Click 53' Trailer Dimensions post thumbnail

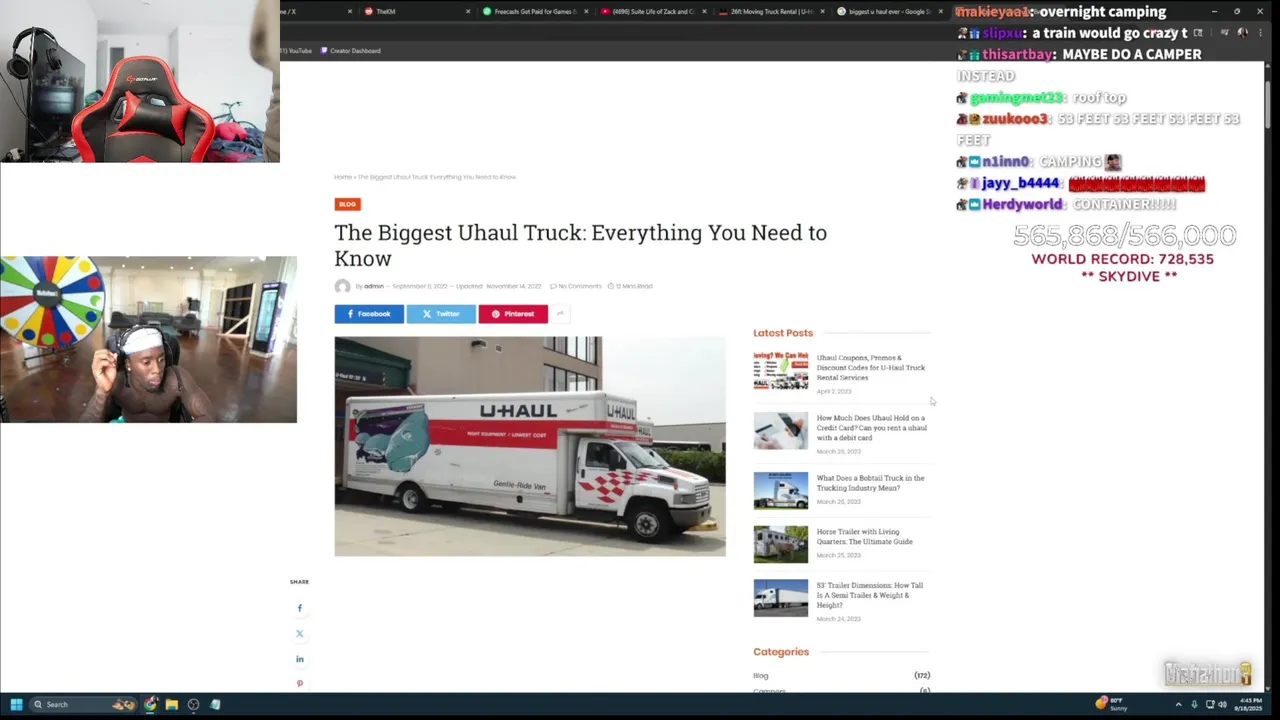coord(781,598)
